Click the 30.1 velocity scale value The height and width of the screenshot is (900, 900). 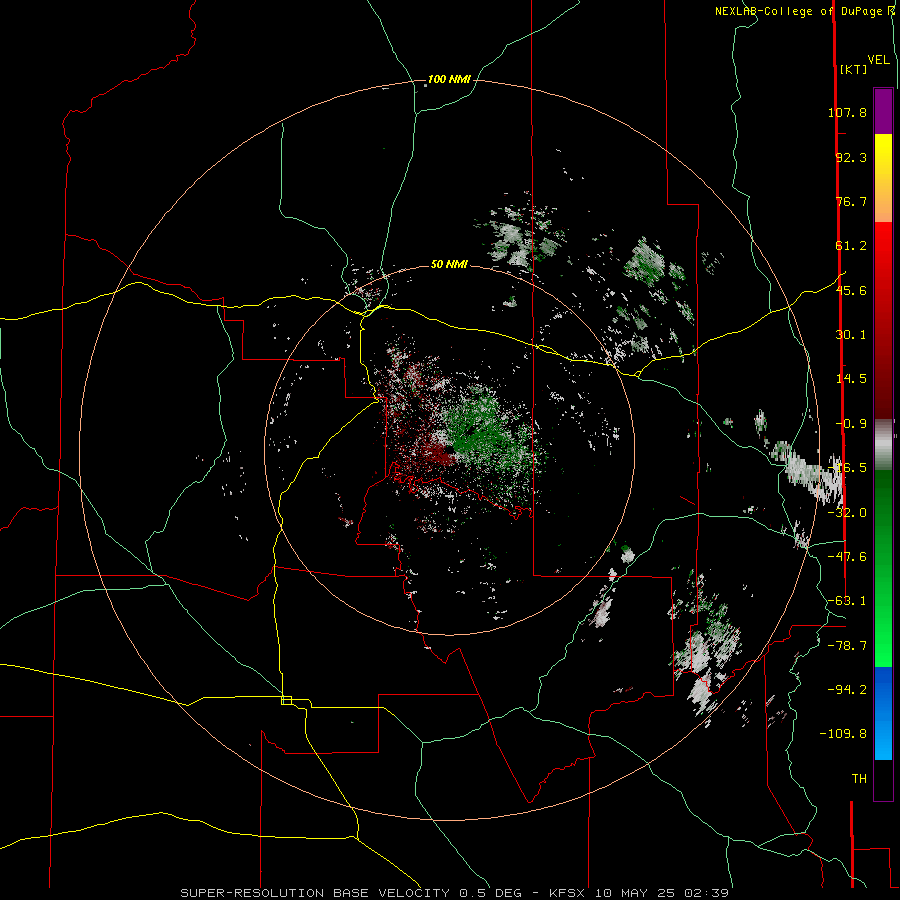coord(851,335)
